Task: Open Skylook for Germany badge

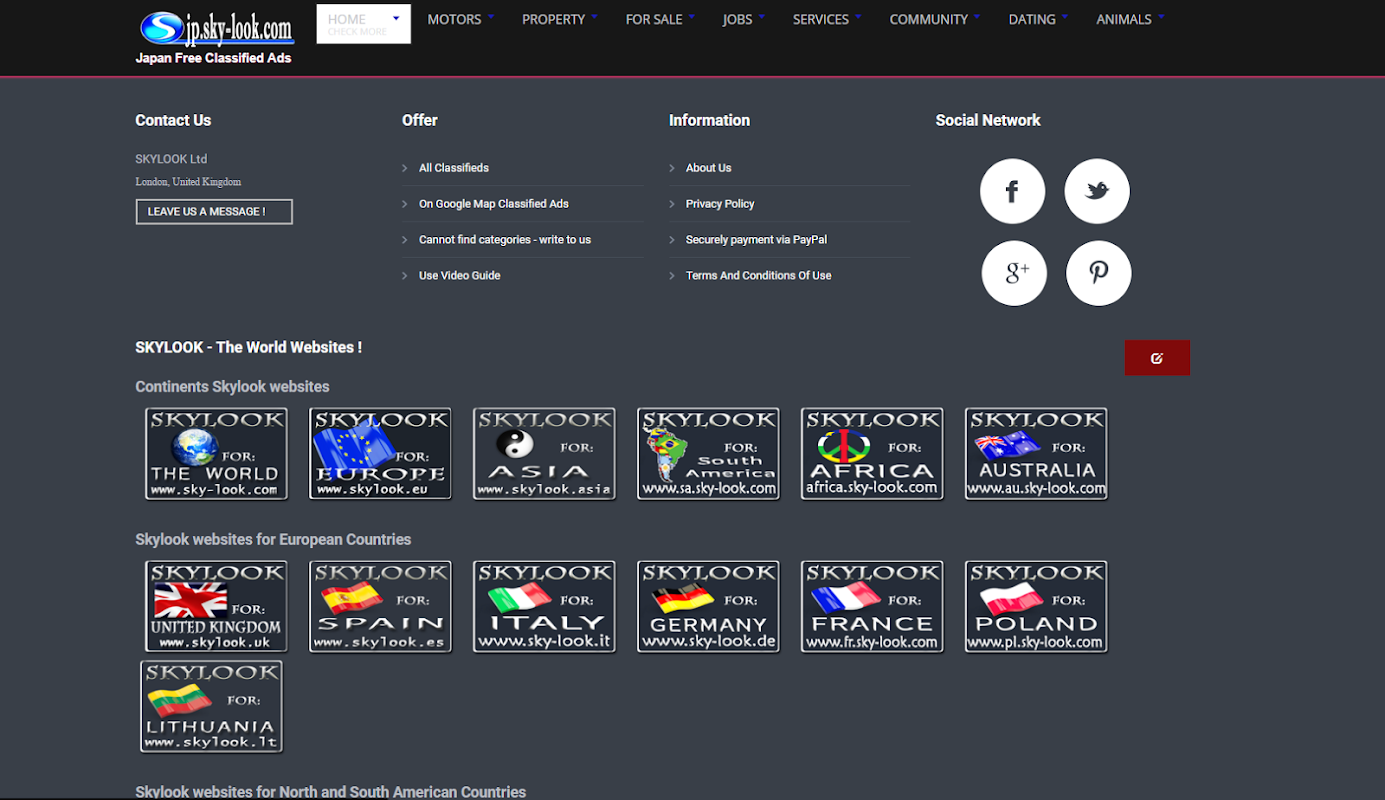Action: (x=708, y=606)
